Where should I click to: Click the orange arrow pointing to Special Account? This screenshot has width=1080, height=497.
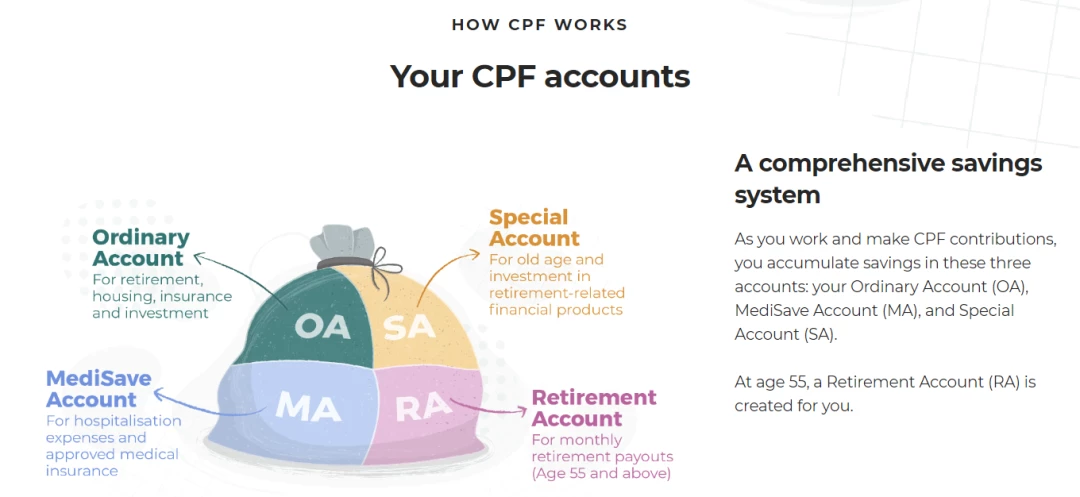446,277
